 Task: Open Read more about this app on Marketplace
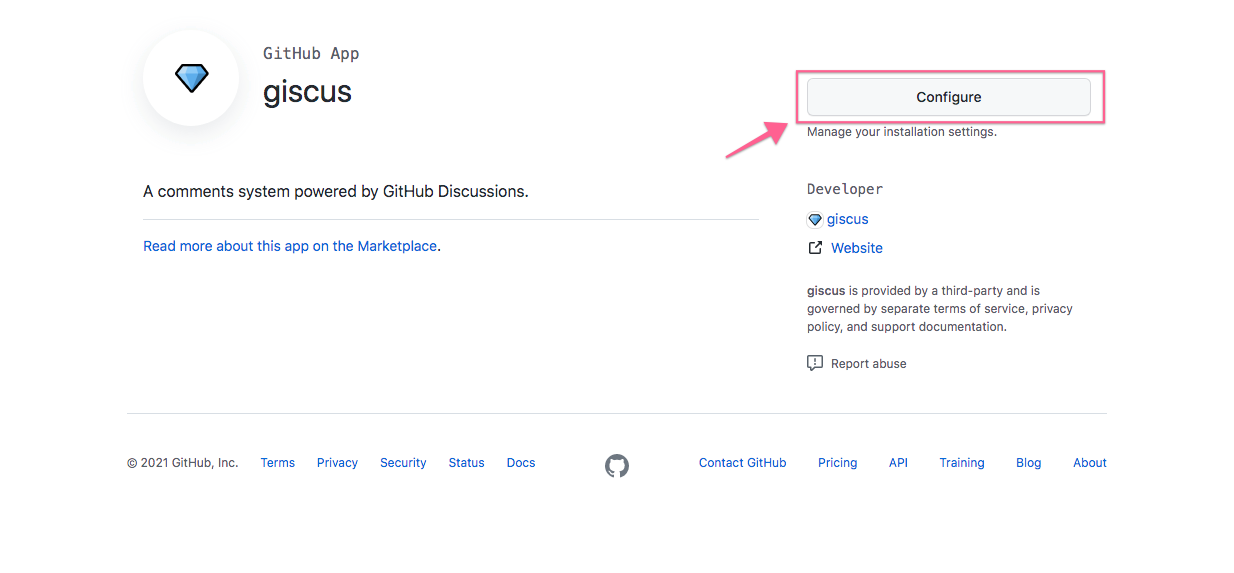click(290, 246)
